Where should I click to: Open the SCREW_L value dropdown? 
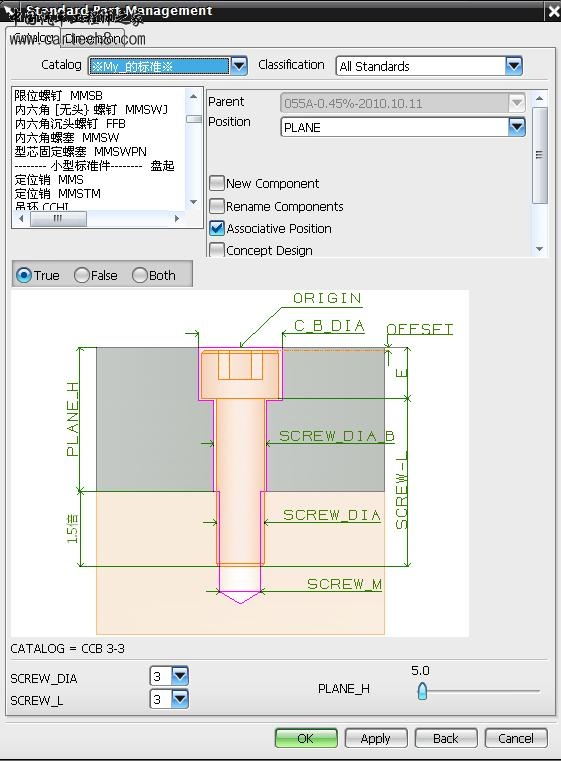pyautogui.click(x=180, y=699)
